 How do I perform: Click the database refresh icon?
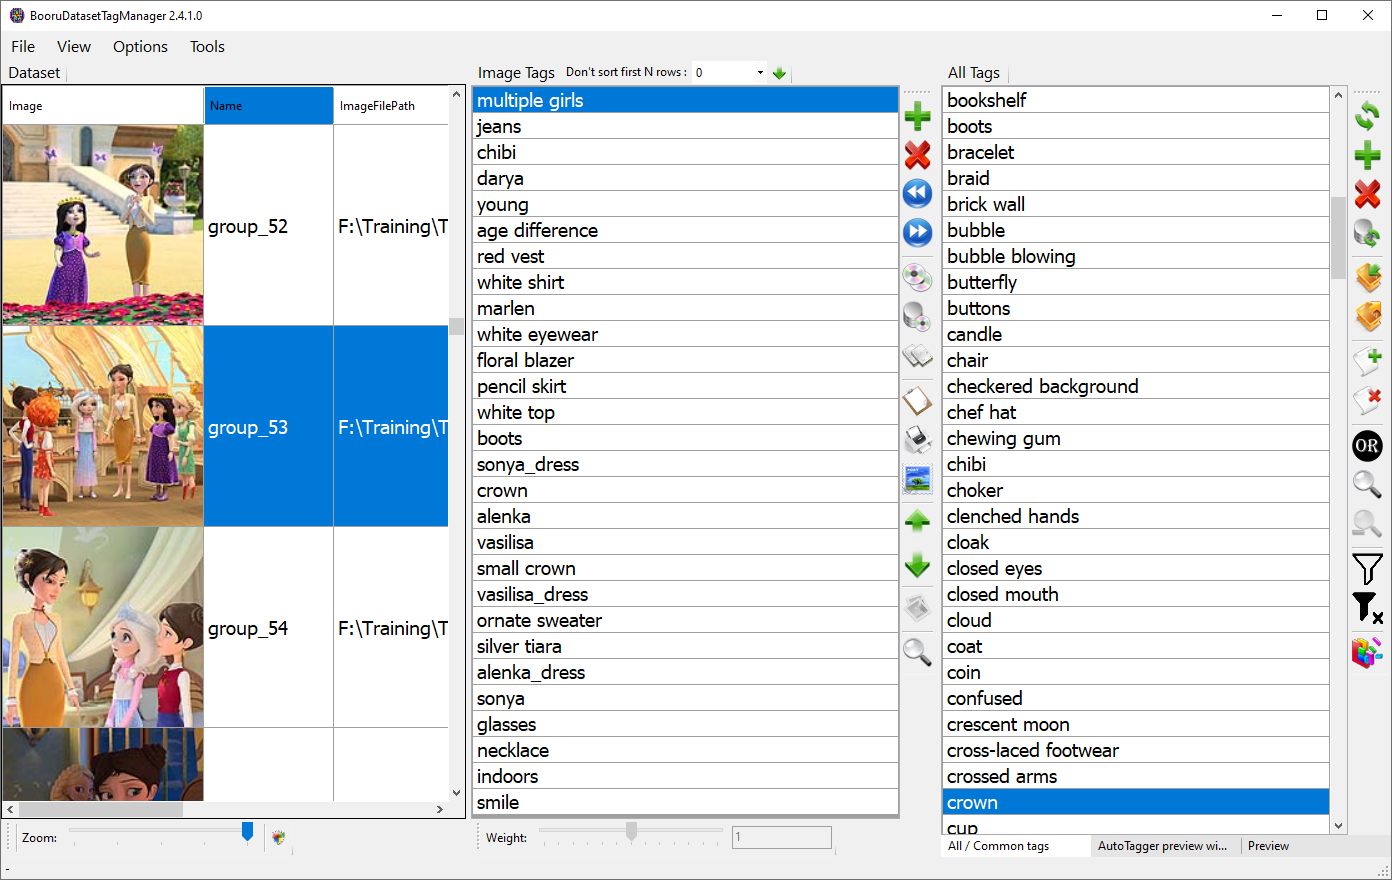pyautogui.click(x=1367, y=234)
